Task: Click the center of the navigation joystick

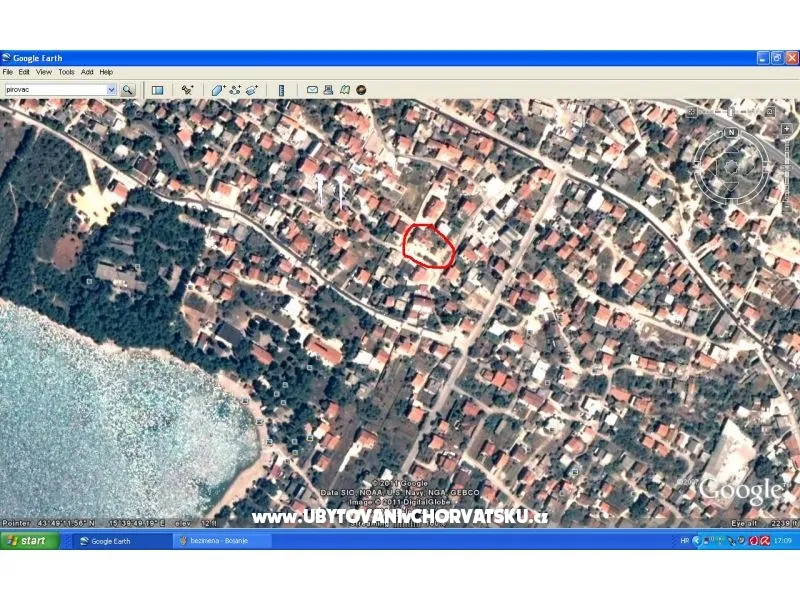Action: click(731, 166)
